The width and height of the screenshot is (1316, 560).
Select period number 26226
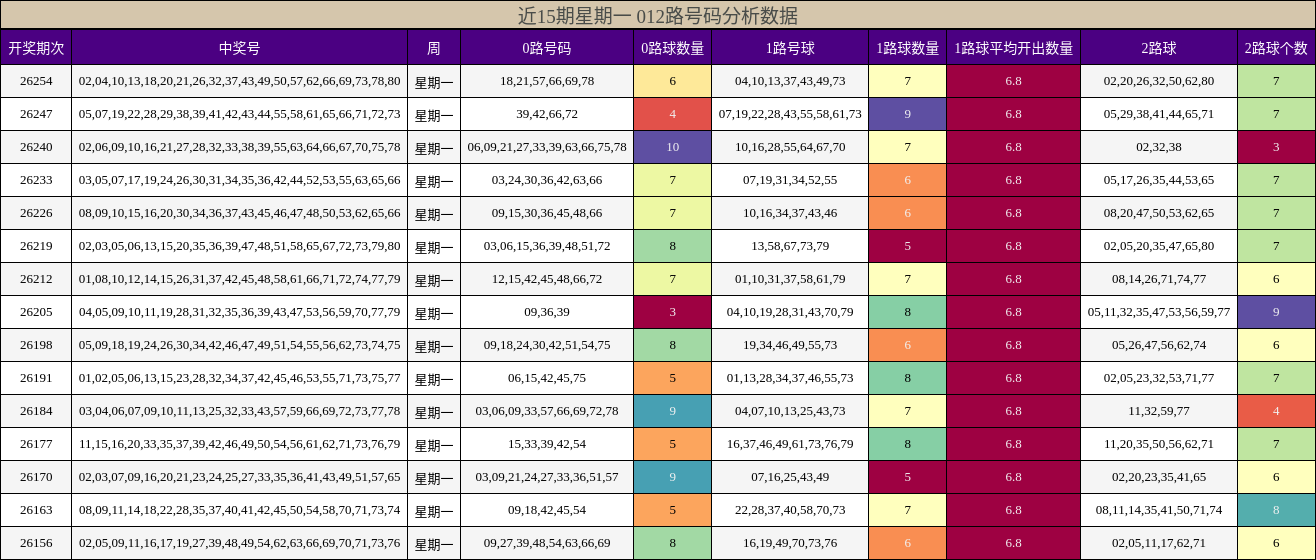pos(36,213)
